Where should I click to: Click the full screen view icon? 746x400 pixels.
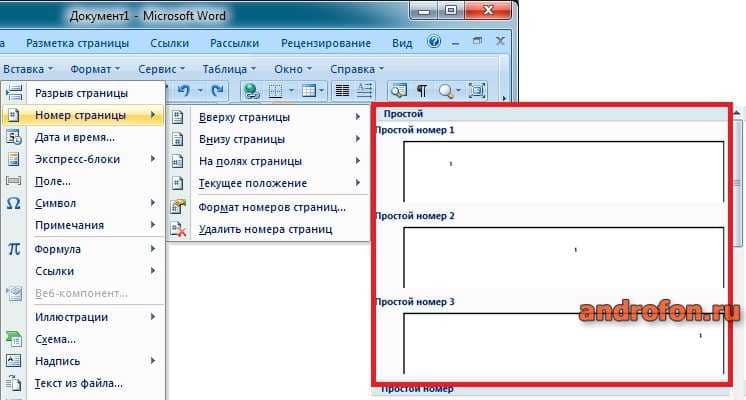(x=477, y=90)
